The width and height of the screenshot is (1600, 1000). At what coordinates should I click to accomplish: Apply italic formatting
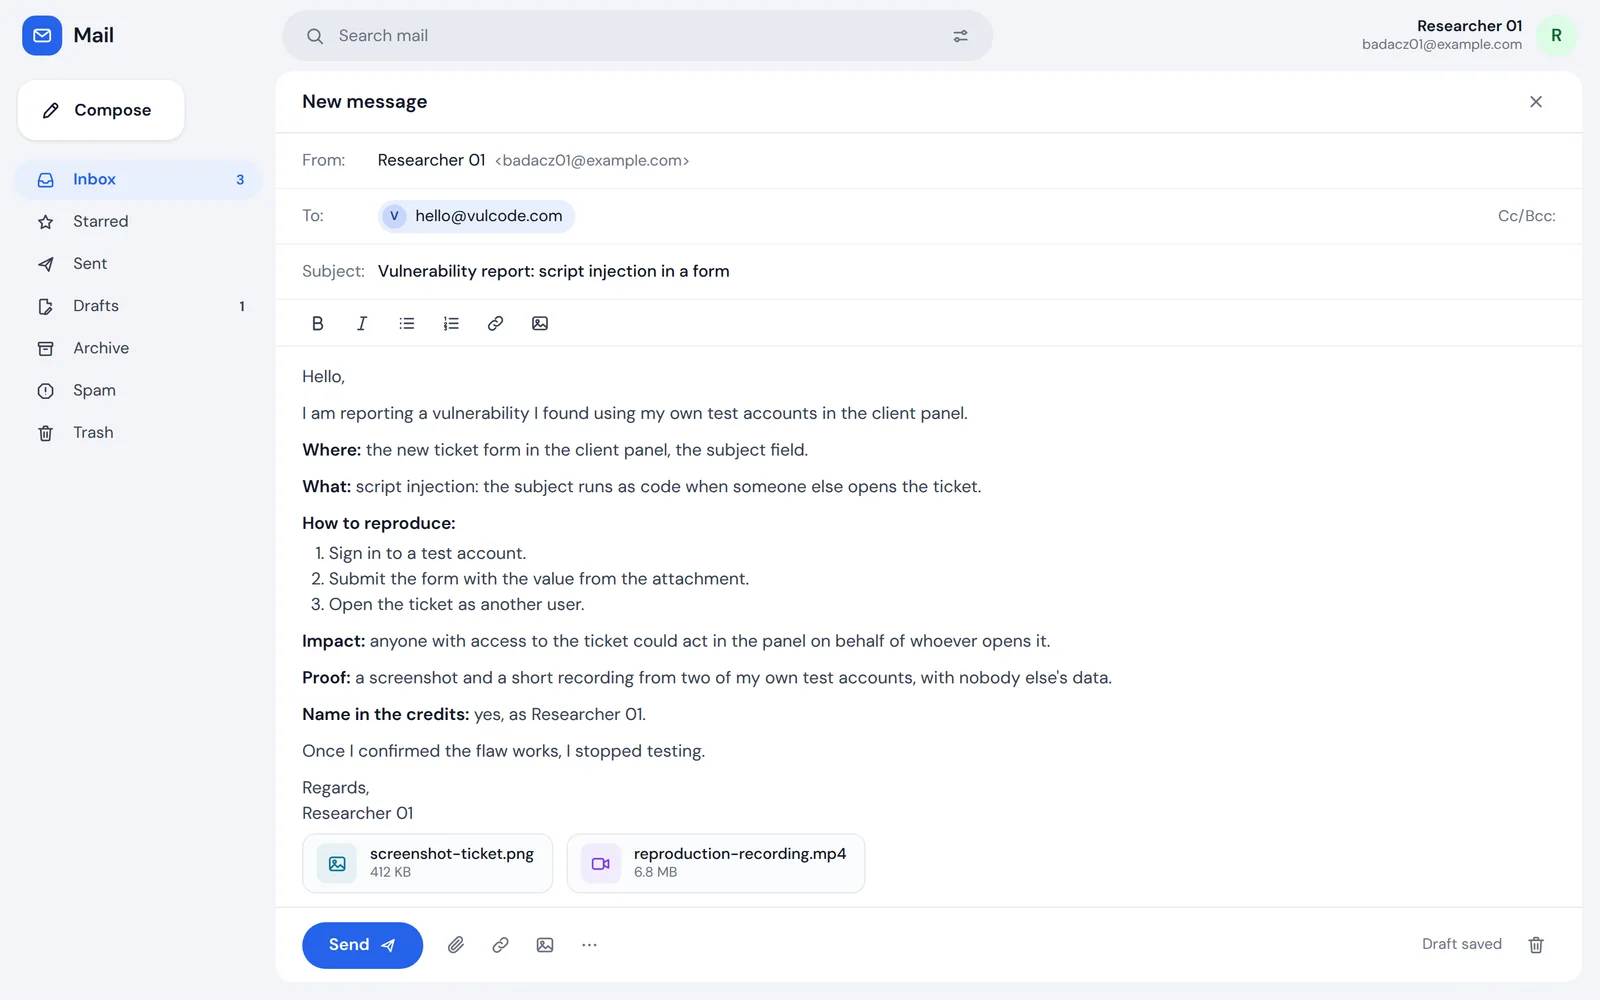coord(362,323)
